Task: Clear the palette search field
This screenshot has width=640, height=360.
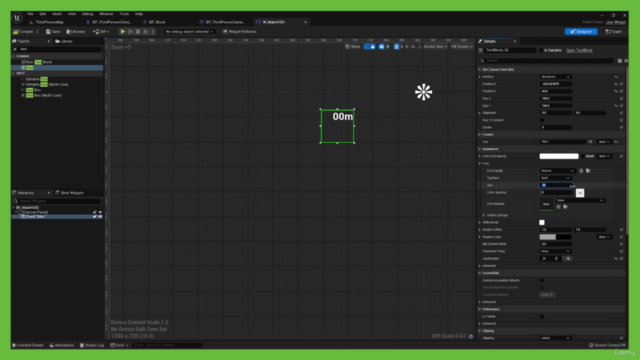Action: [15, 49]
